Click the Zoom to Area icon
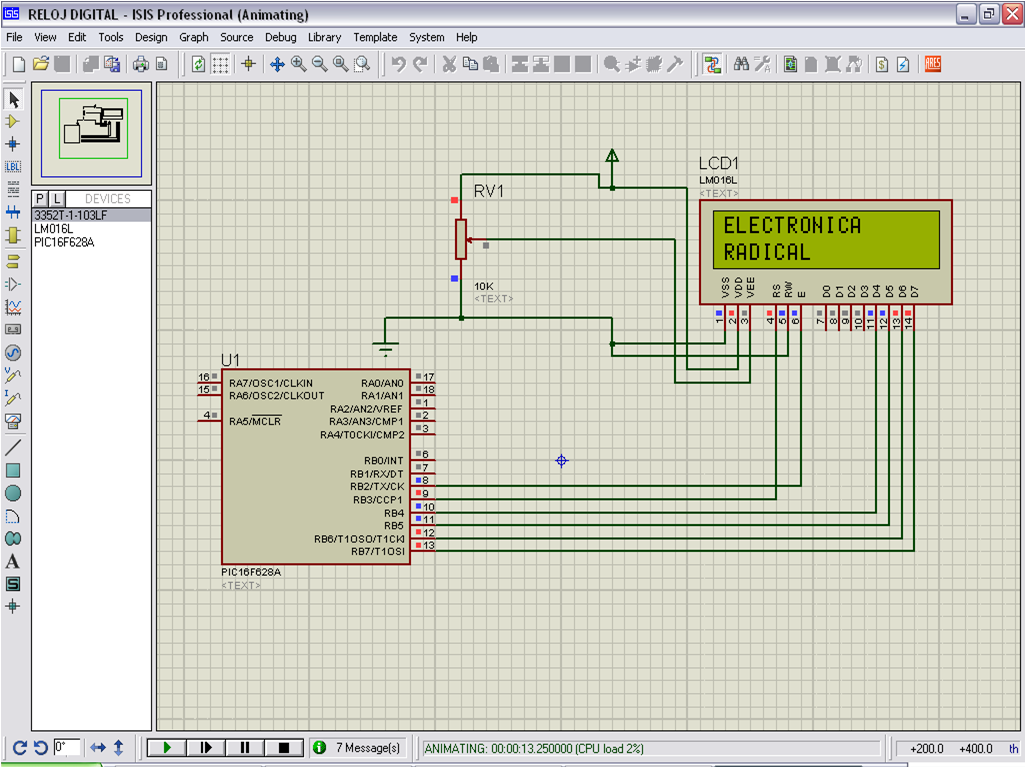 tap(362, 64)
